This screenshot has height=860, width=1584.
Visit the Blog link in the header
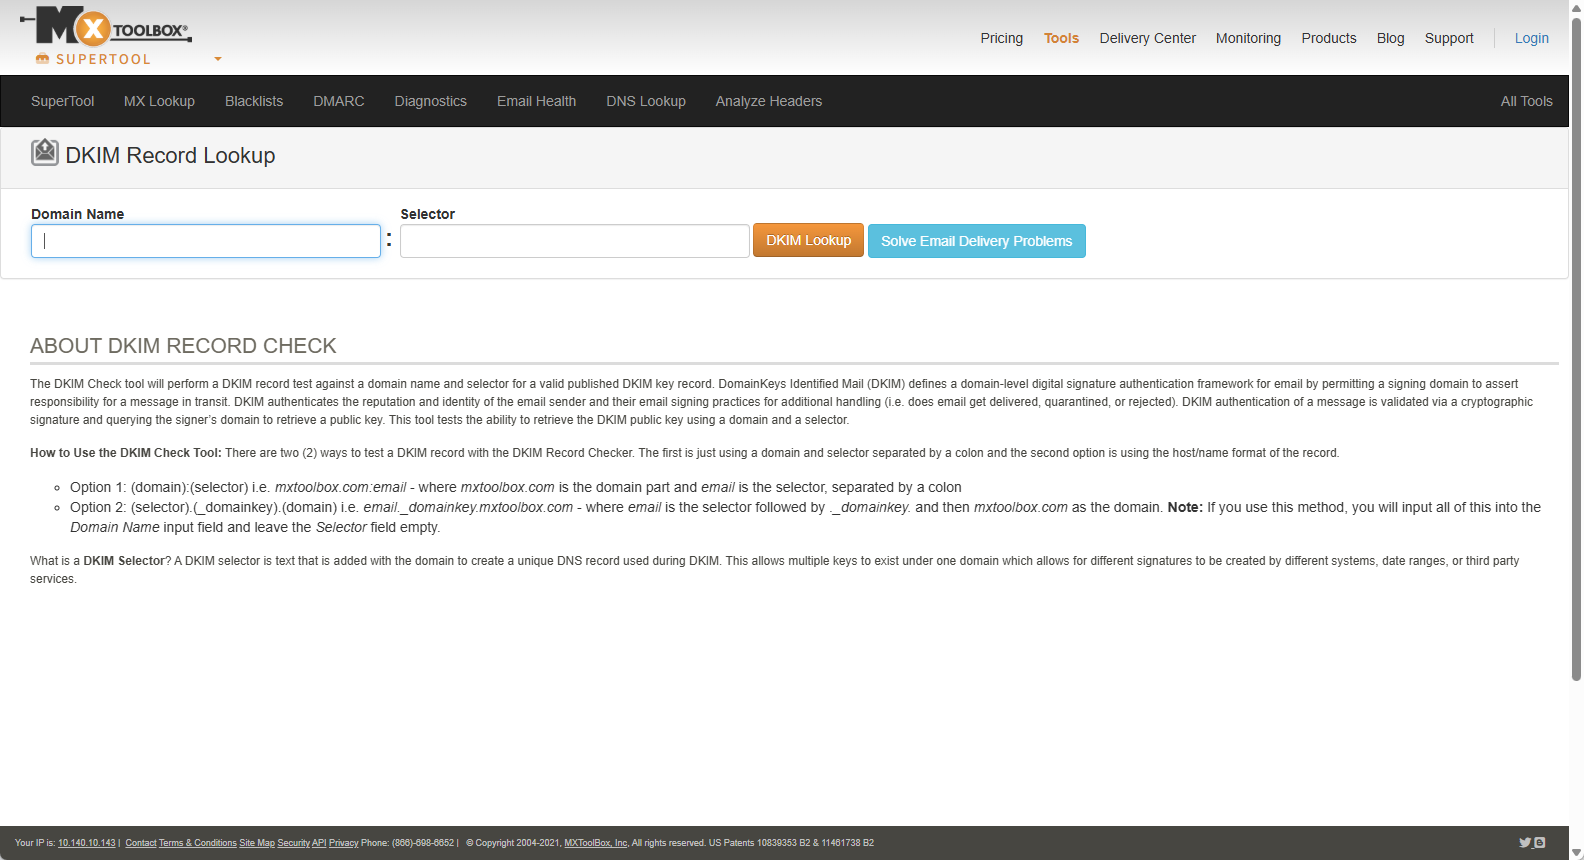[1390, 38]
